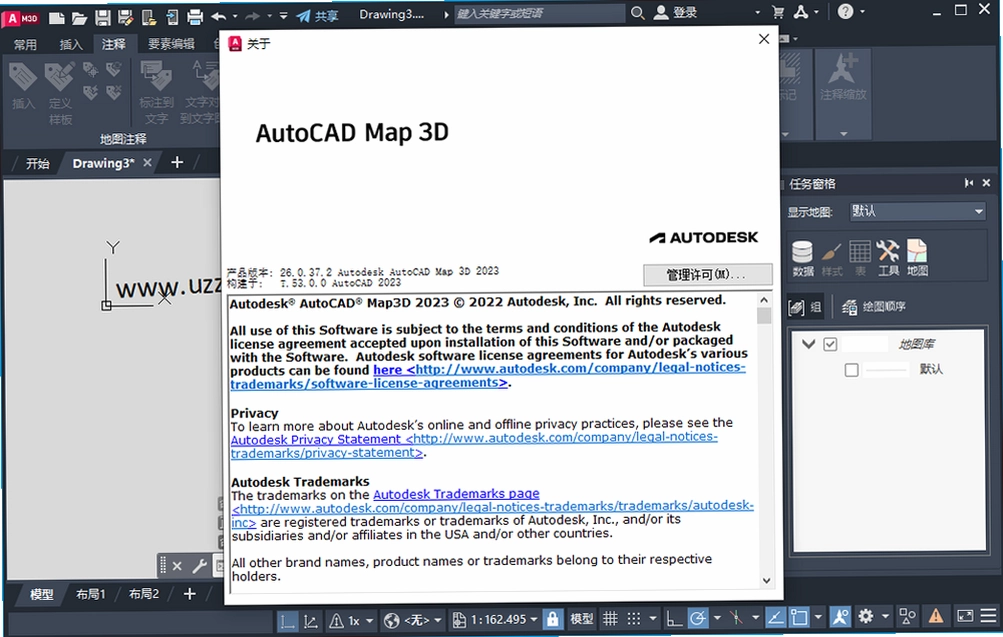Viewport: 1003px width, 637px height.
Task: Click the wrench icon on the command line
Action: [200, 566]
